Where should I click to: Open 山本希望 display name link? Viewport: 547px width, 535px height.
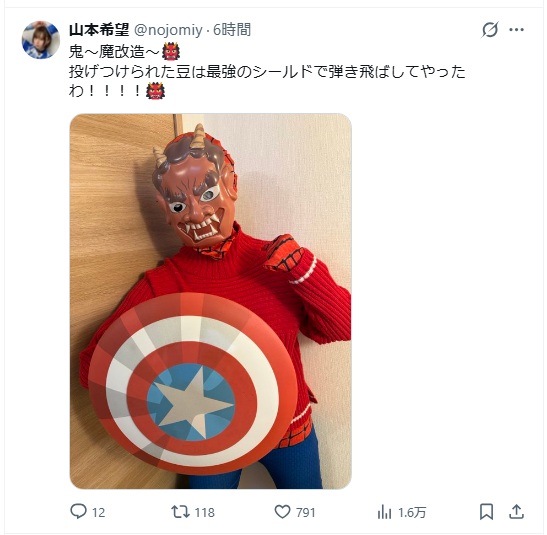click(99, 30)
